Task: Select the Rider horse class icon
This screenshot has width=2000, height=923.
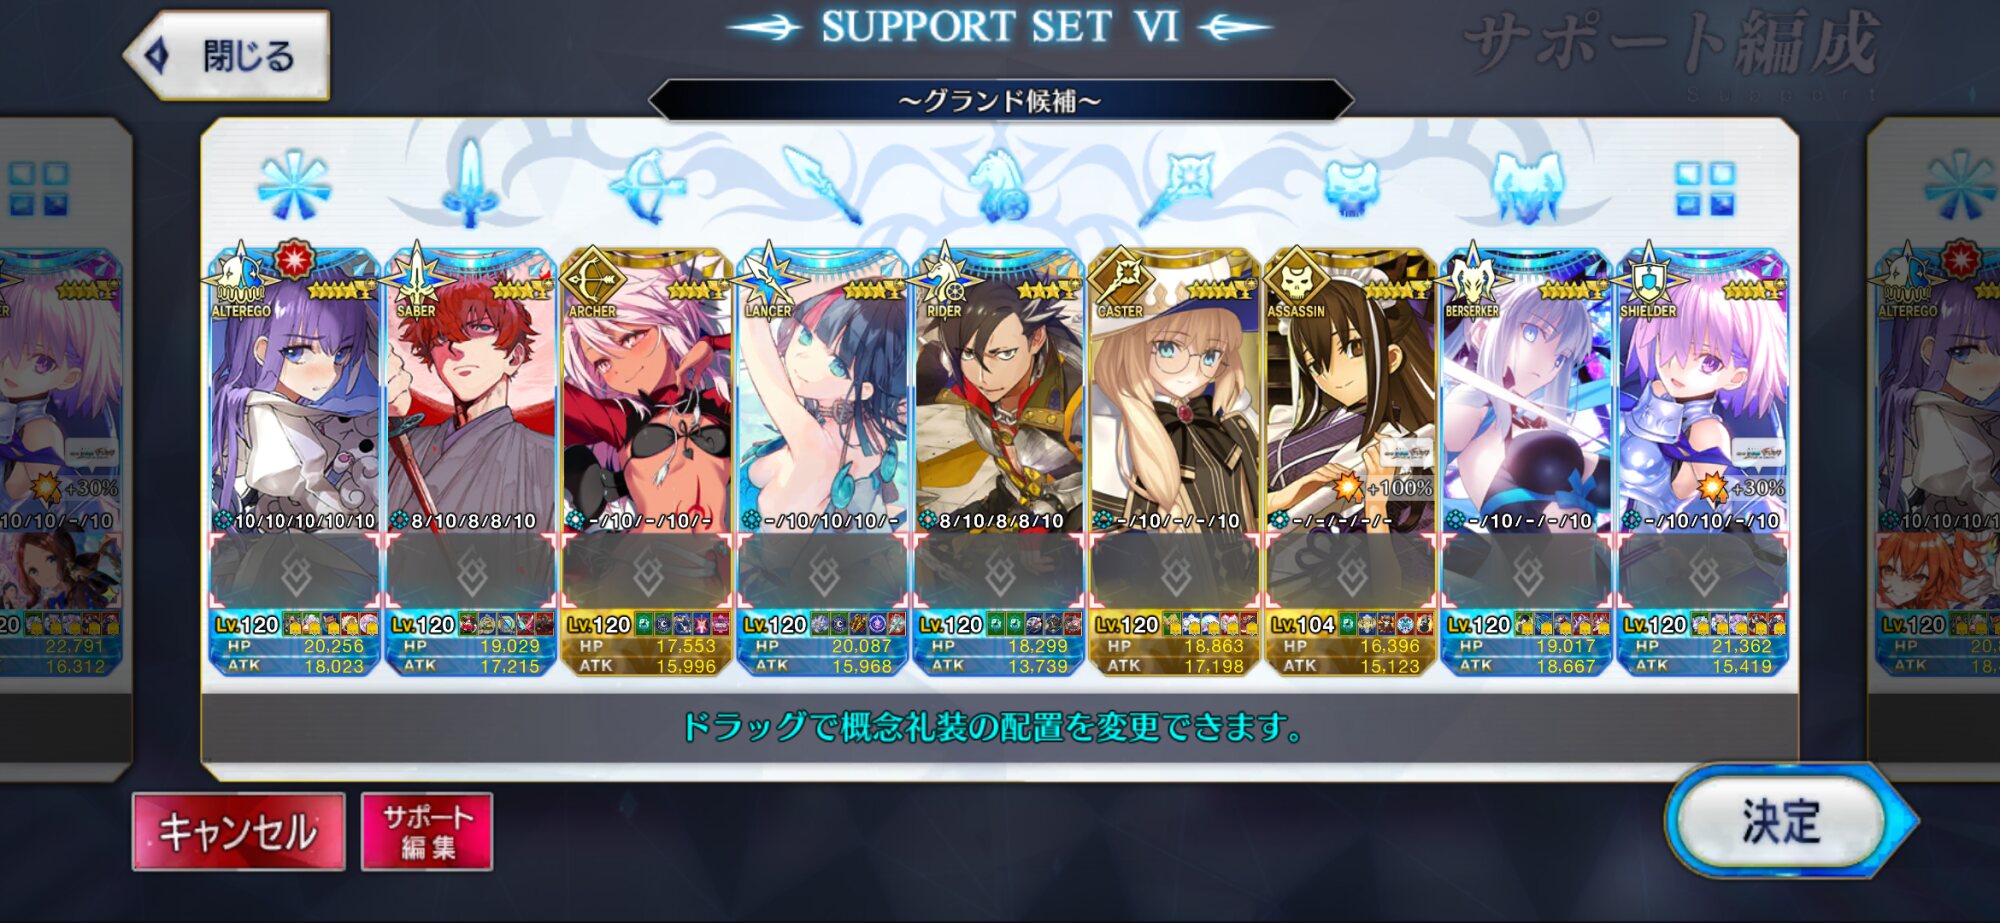Action: (x=999, y=185)
